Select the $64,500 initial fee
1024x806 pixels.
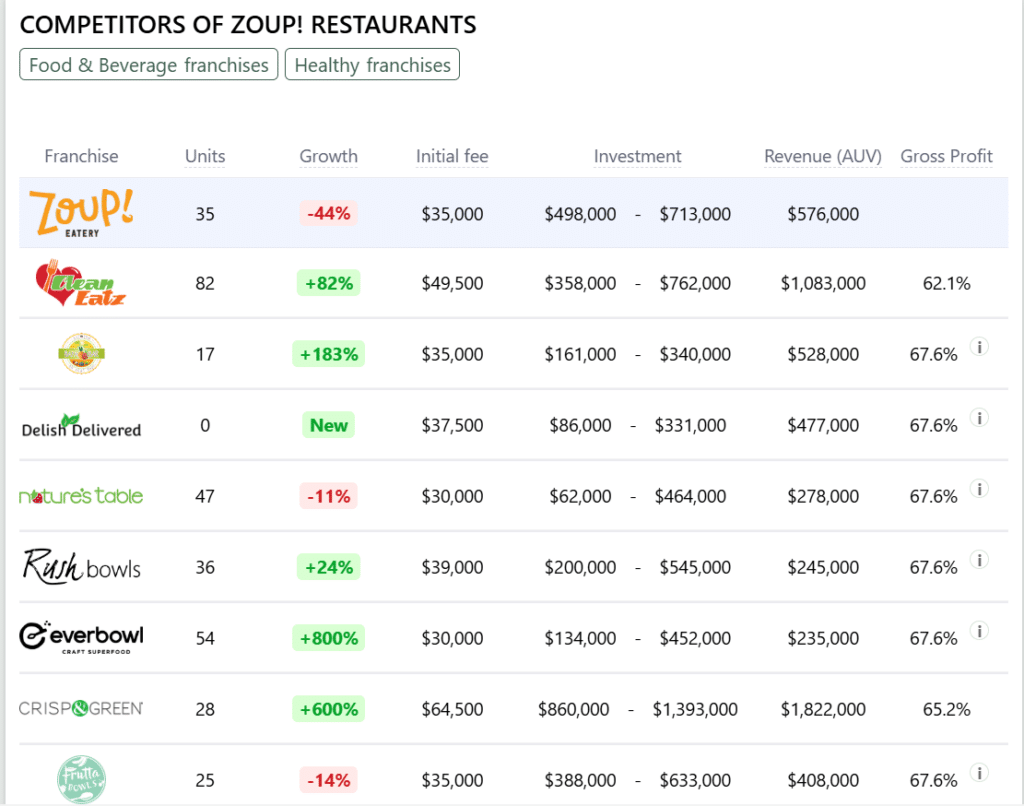[x=452, y=709]
